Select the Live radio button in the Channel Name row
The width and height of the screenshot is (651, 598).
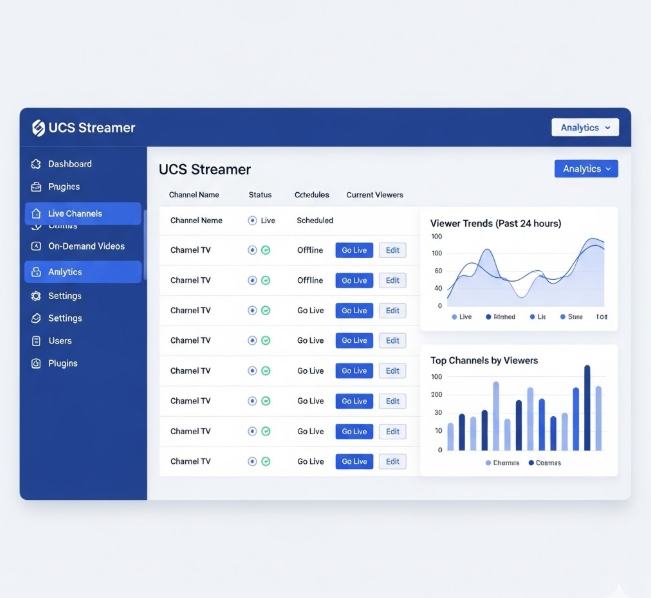[252, 220]
